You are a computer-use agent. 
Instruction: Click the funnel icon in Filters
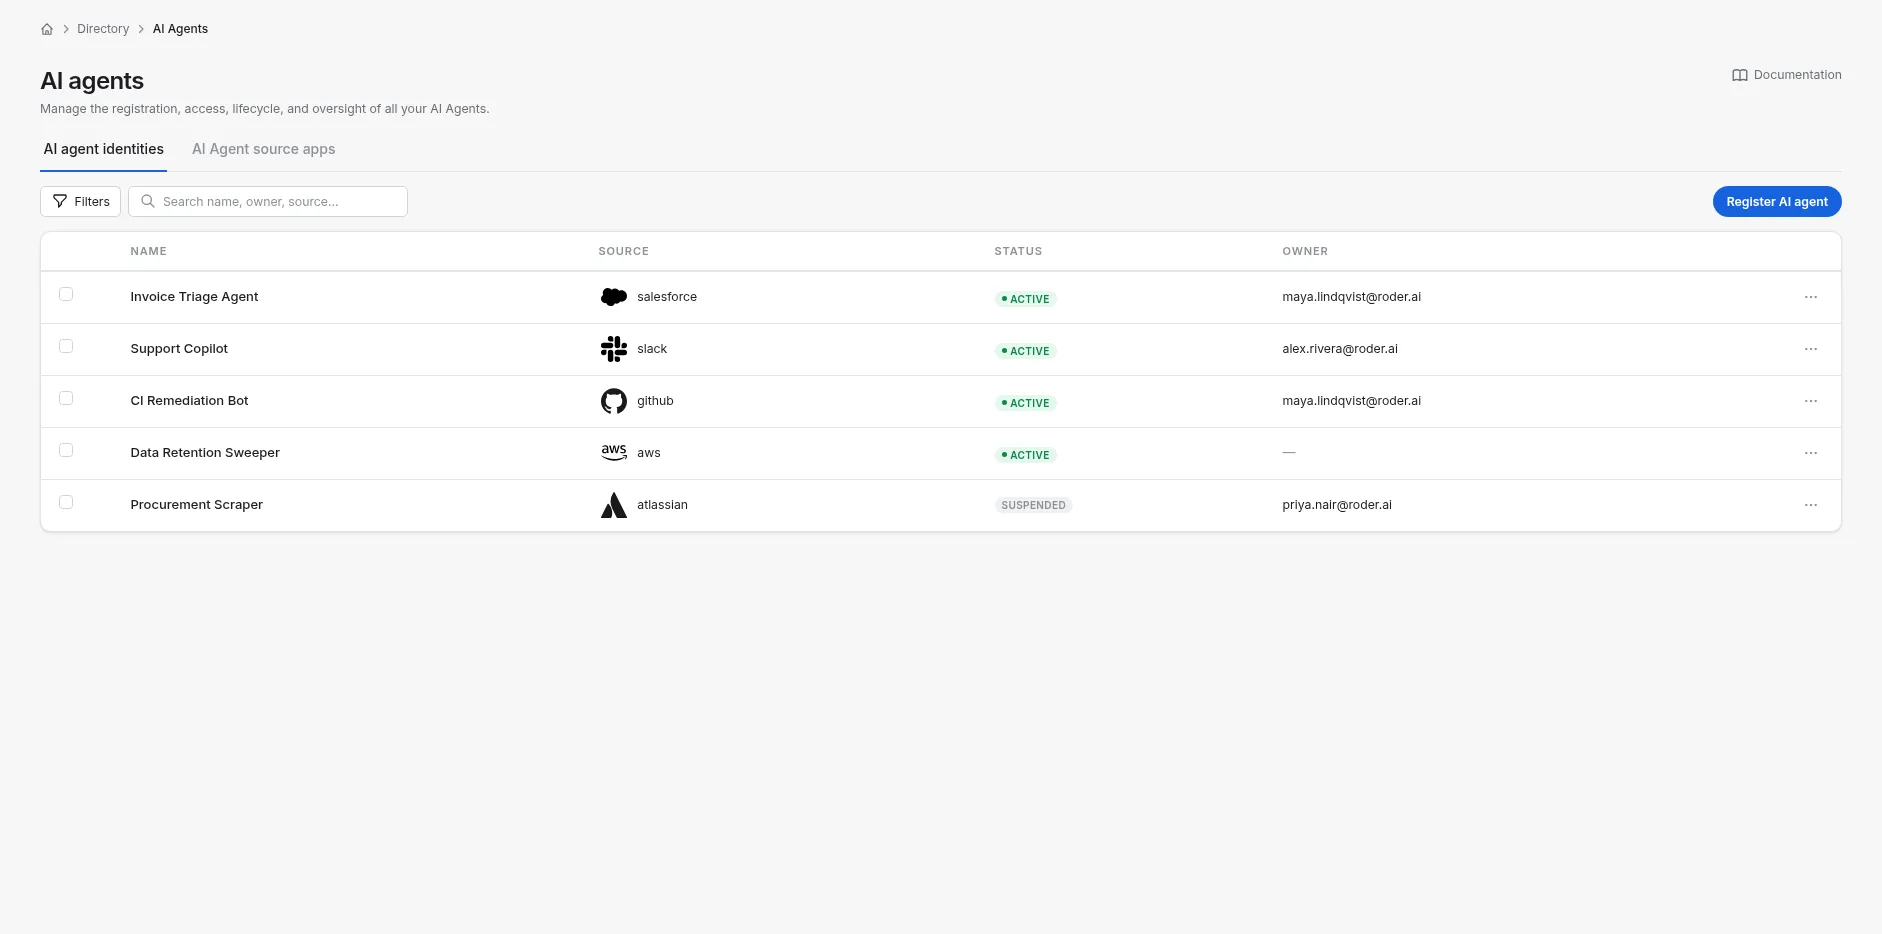[60, 201]
